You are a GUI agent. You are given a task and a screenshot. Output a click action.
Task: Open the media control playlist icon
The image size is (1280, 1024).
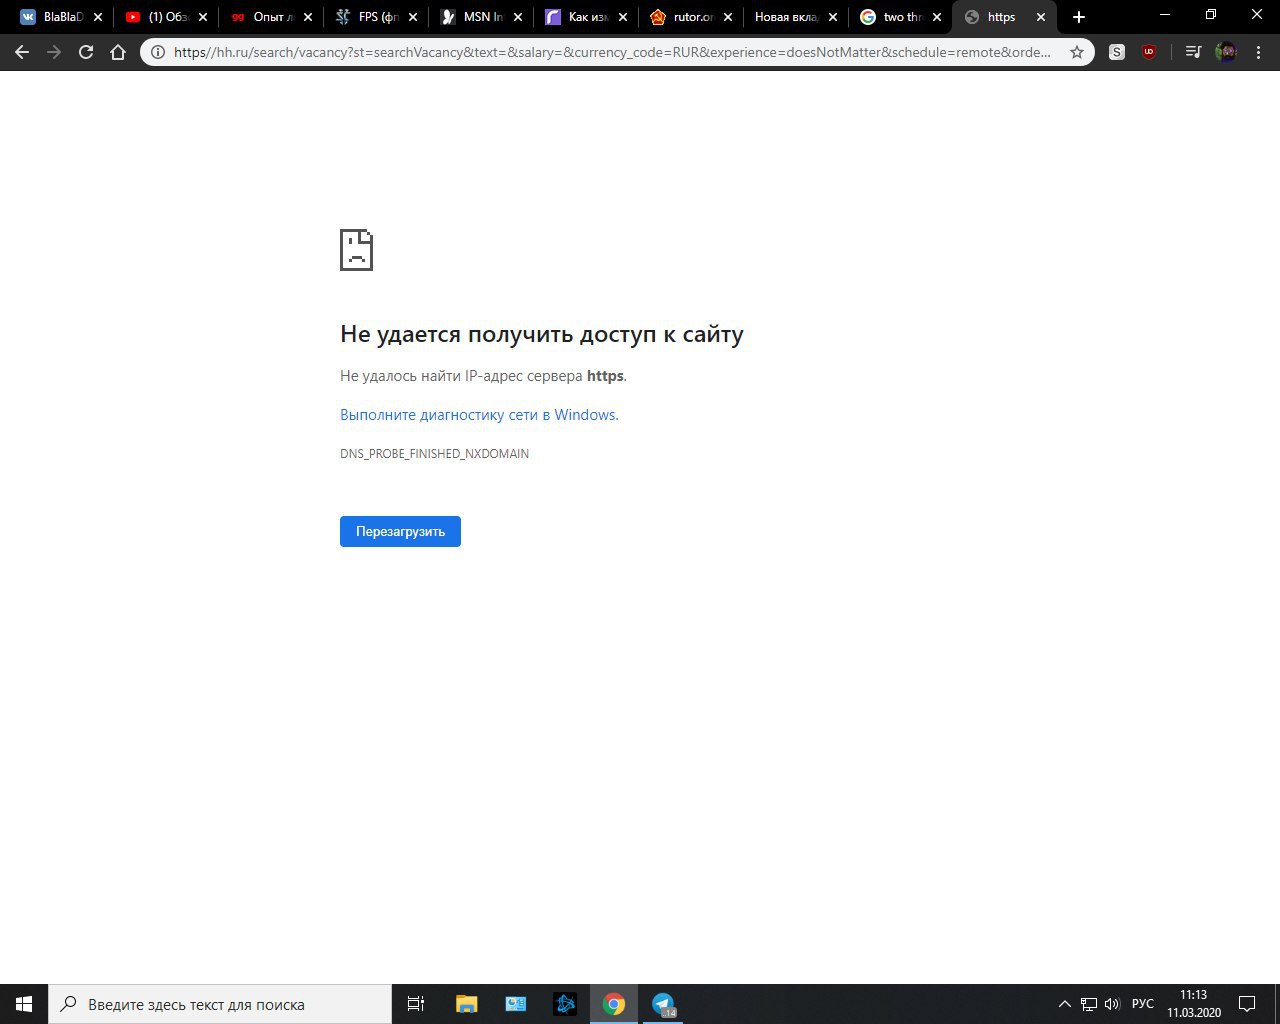[x=1193, y=52]
